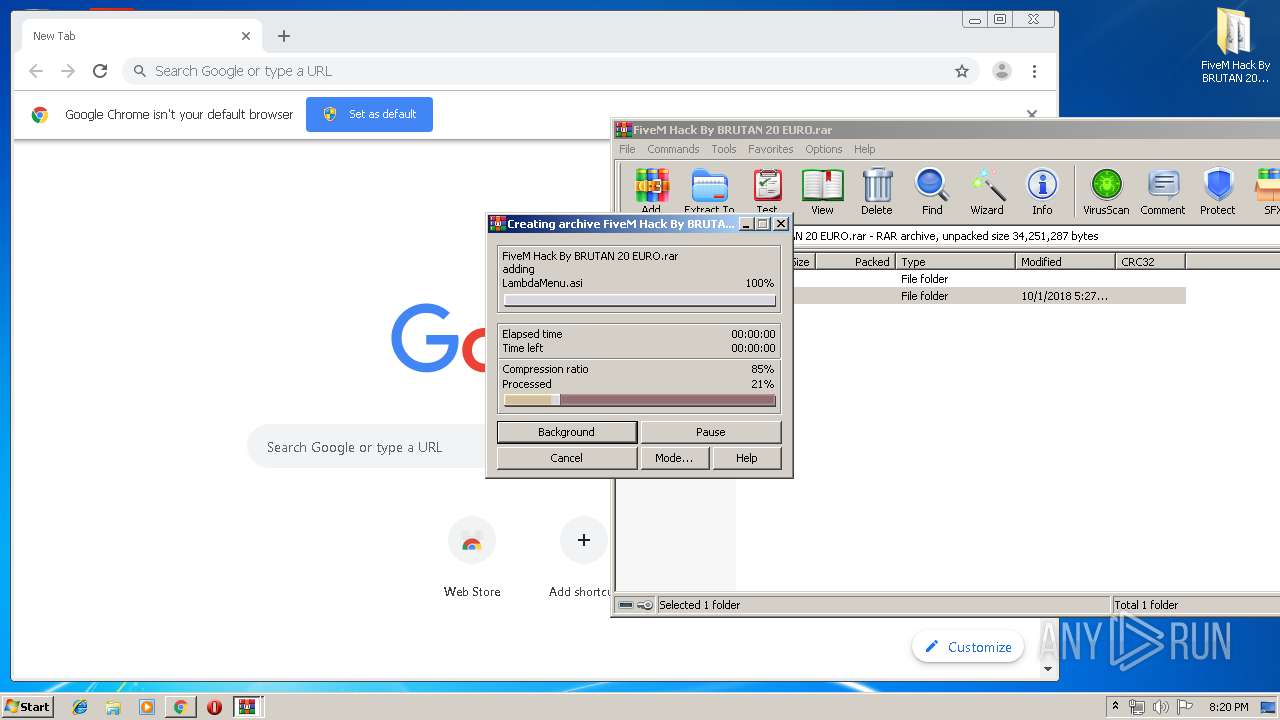Reload the Chrome page
This screenshot has height=720, width=1280.
[100, 71]
